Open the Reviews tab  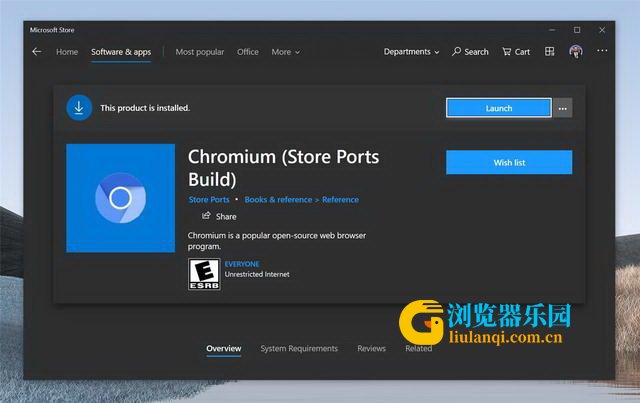(371, 349)
